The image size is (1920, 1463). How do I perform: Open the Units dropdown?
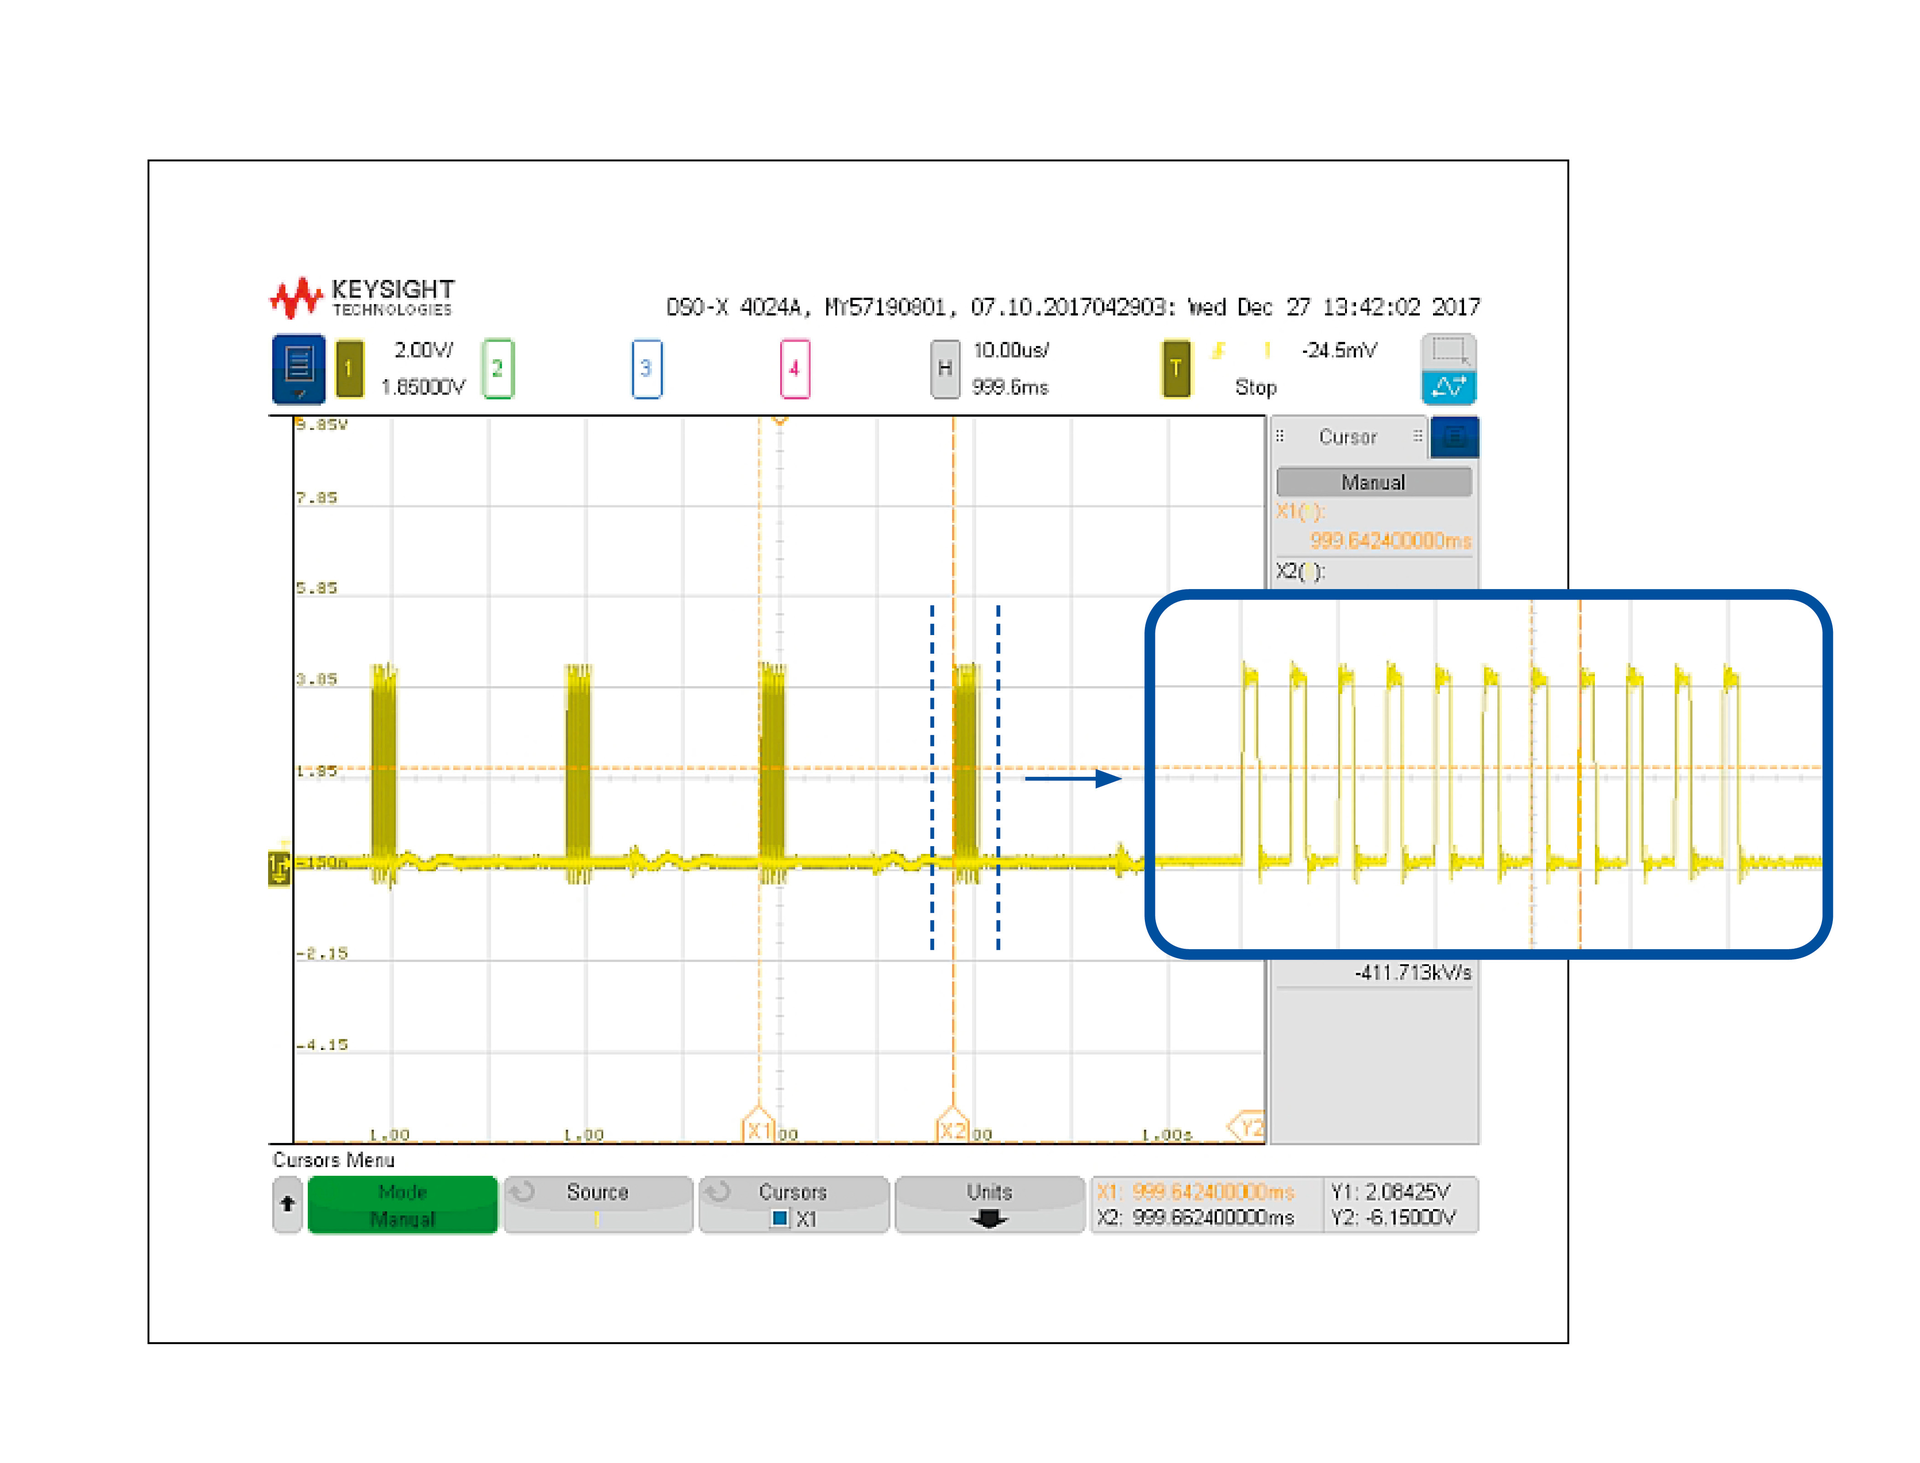pos(988,1204)
